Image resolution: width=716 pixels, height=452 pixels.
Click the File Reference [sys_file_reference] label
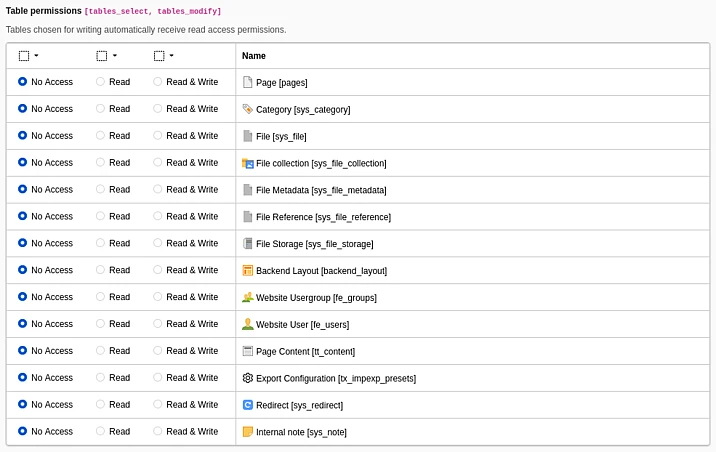pos(323,217)
